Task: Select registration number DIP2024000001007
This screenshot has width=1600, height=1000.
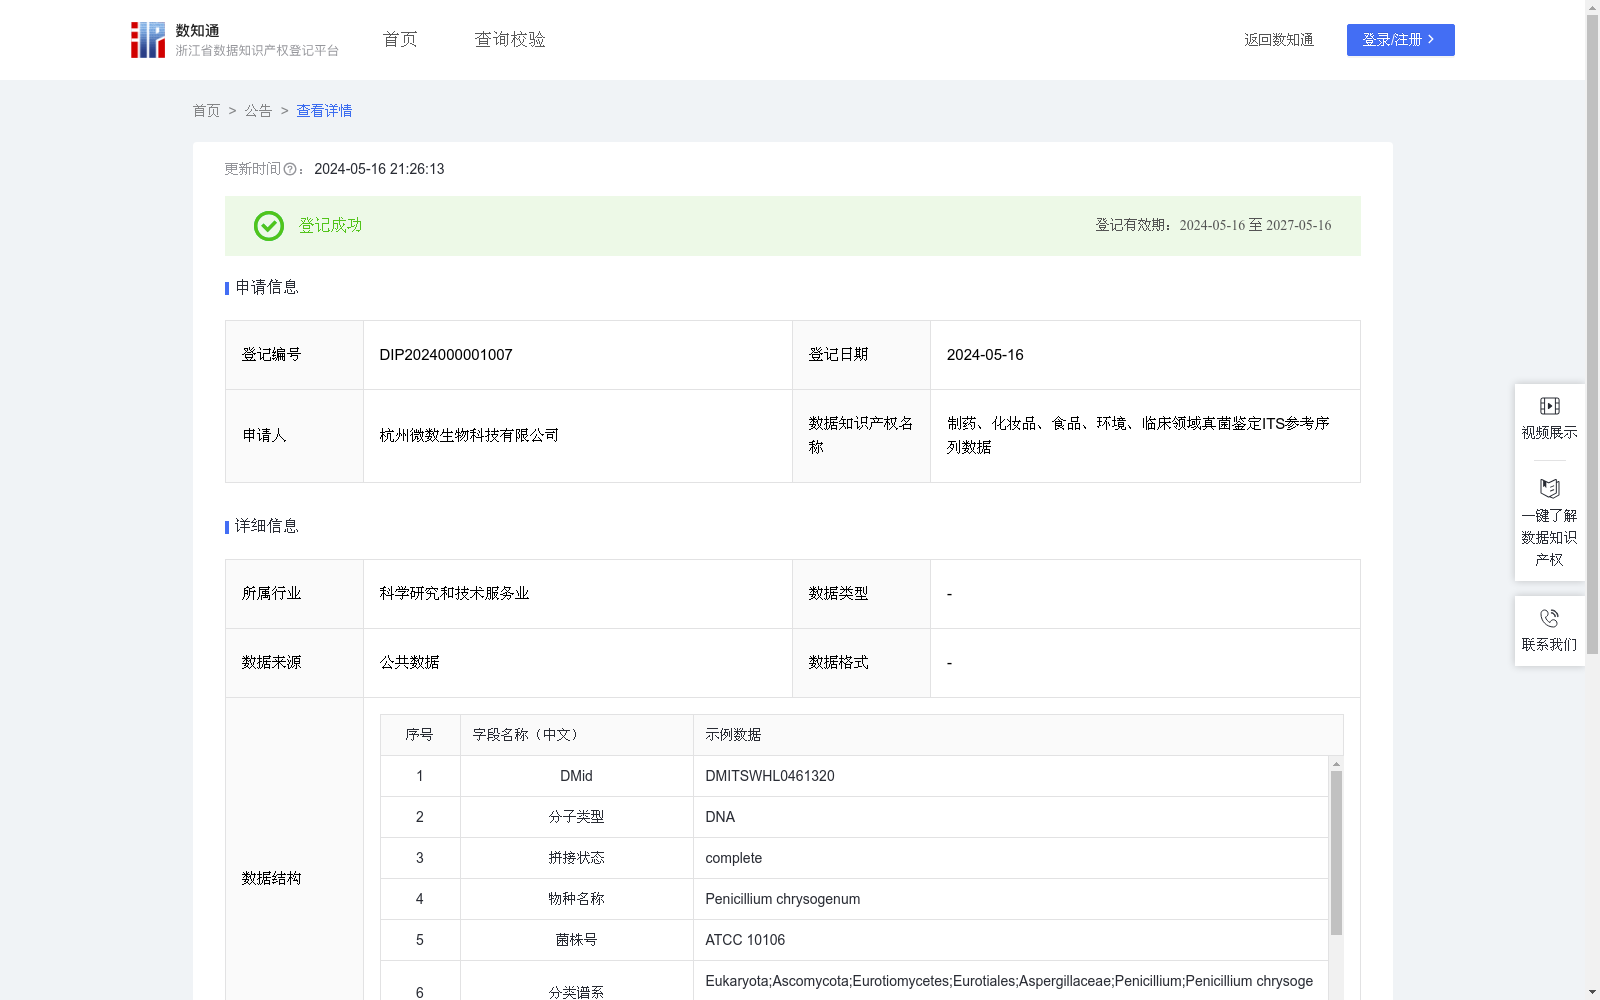Action: coord(446,355)
